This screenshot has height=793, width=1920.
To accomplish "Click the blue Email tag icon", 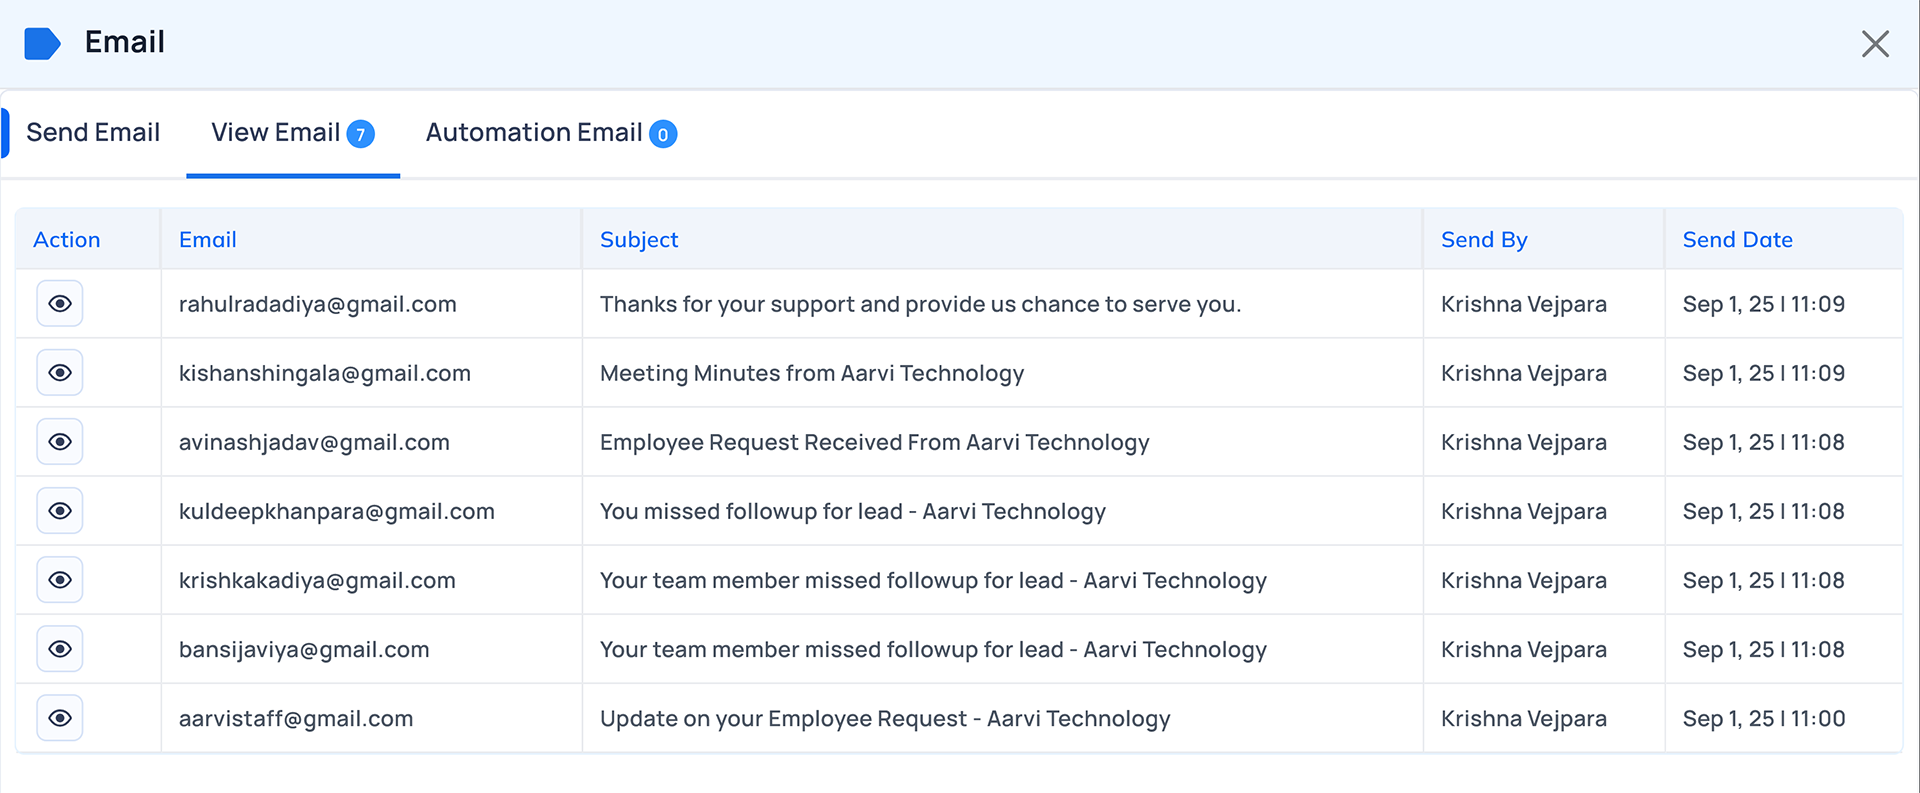I will [42, 43].
